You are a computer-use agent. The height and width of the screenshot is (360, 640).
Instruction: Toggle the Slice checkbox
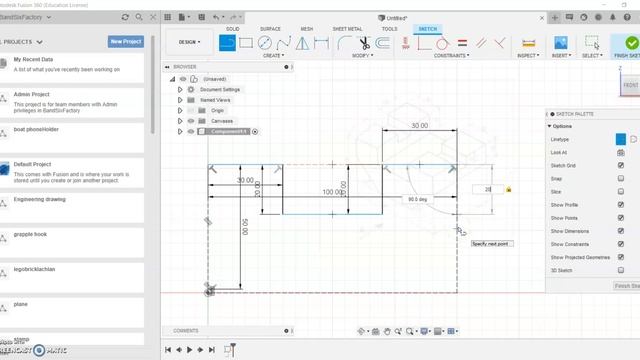(621, 191)
